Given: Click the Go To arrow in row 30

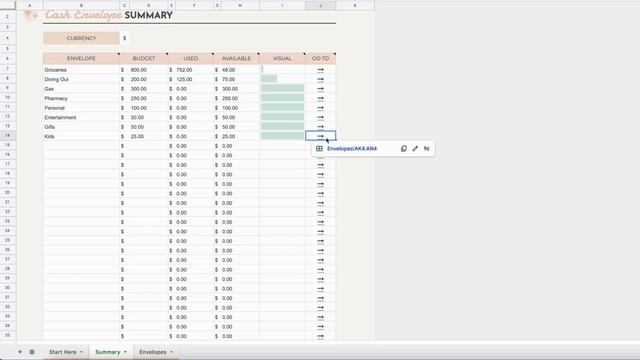Looking at the screenshot, I should (320, 289).
